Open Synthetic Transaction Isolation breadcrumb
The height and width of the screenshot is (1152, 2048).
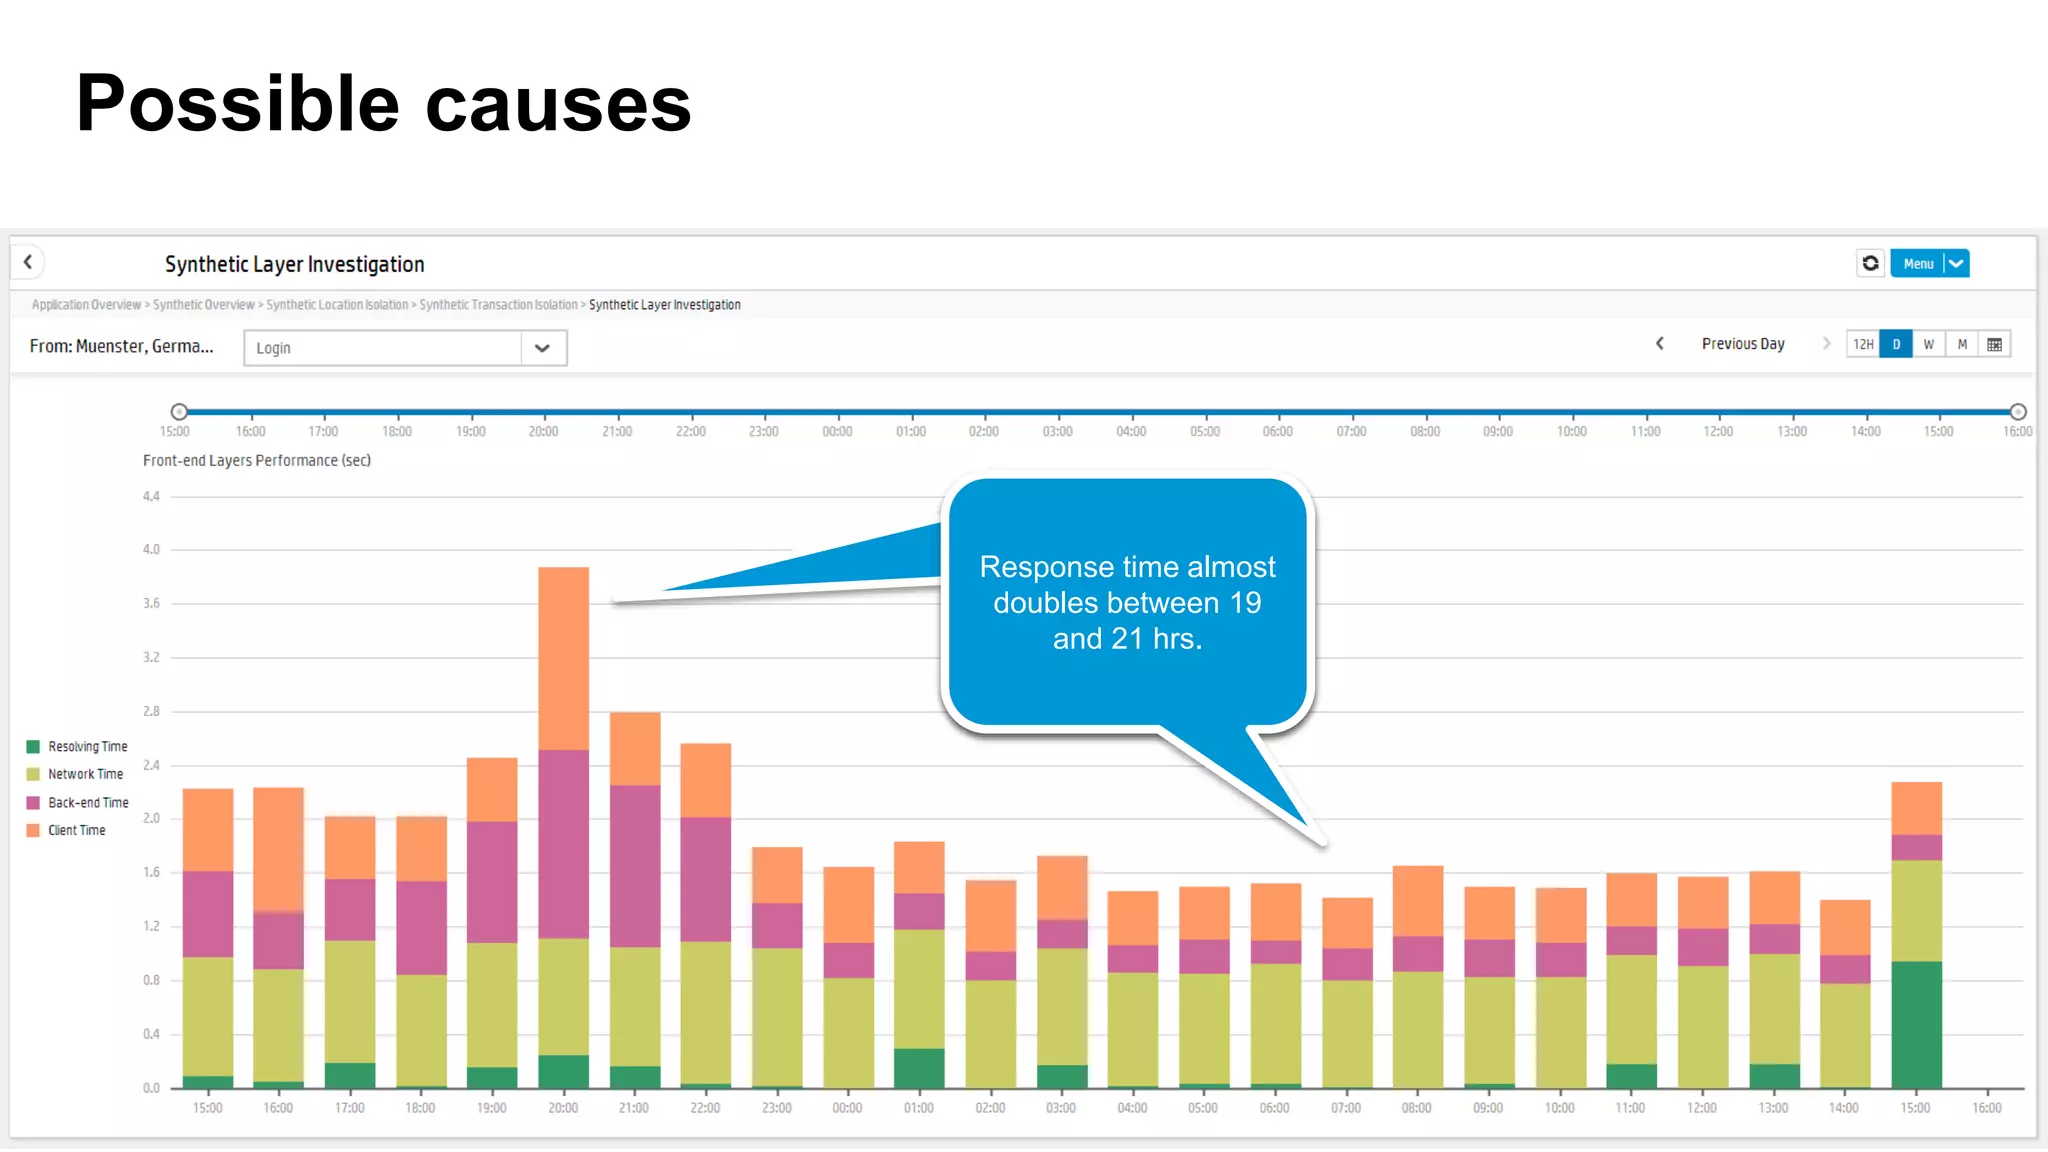coord(498,305)
